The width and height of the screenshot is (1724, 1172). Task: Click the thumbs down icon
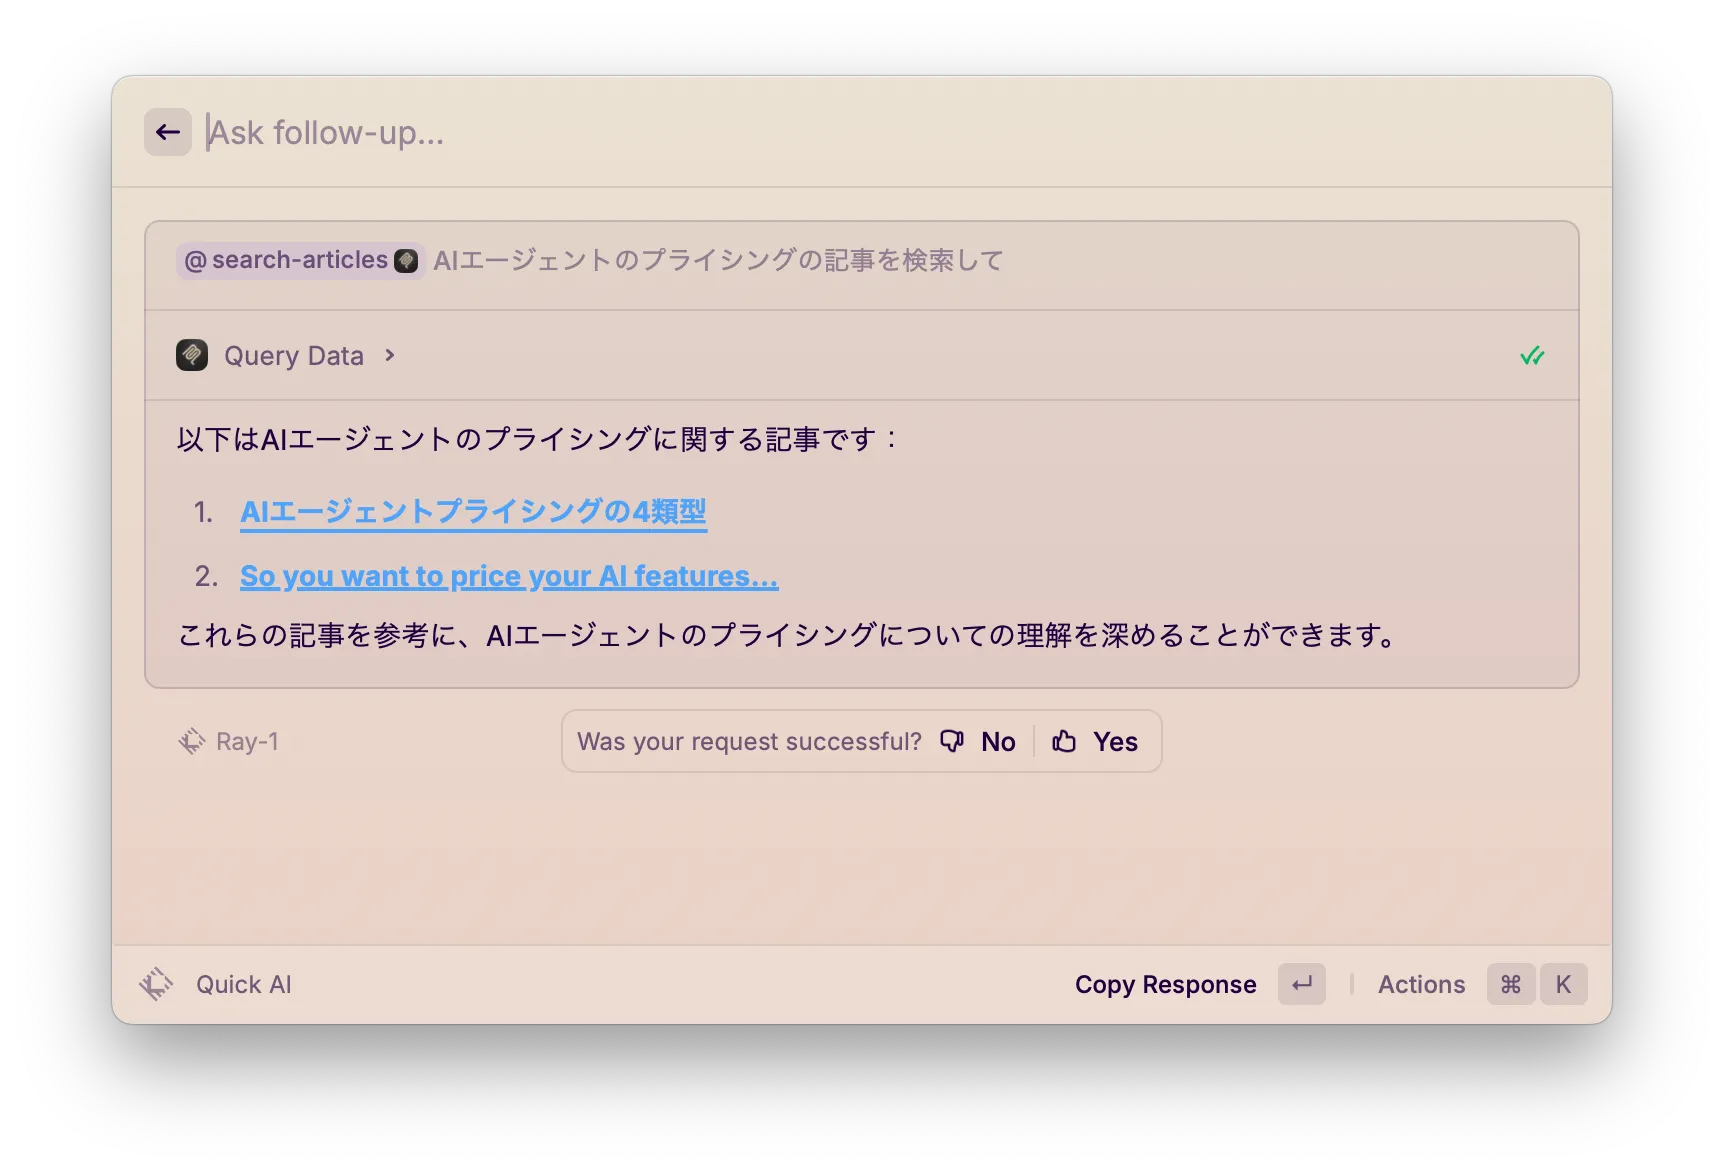tap(952, 741)
